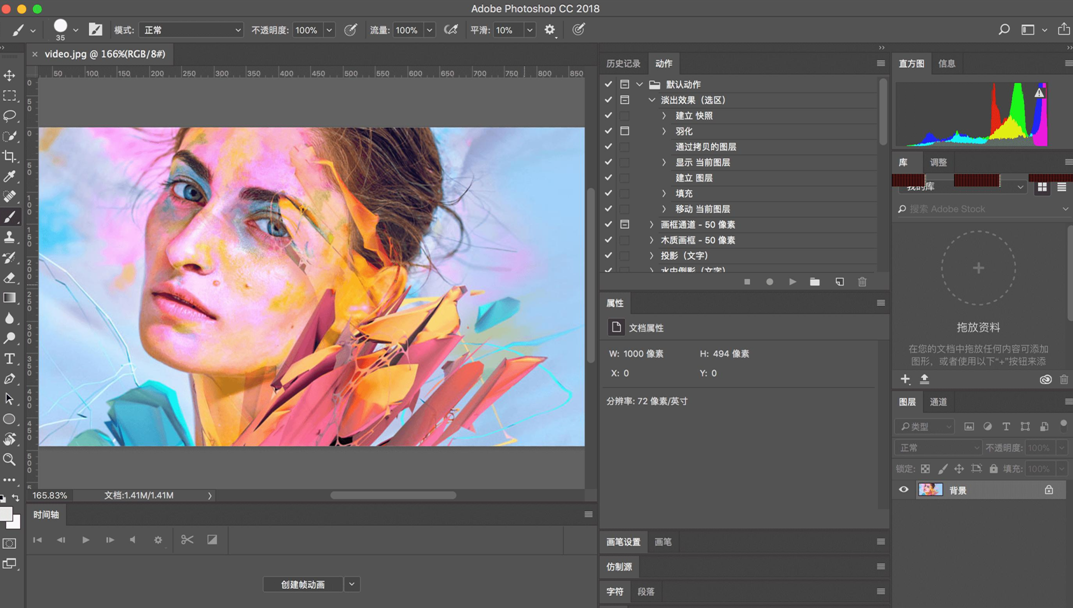Image resolution: width=1073 pixels, height=608 pixels.
Task: Click the foreground color swatch
Action: 6,513
